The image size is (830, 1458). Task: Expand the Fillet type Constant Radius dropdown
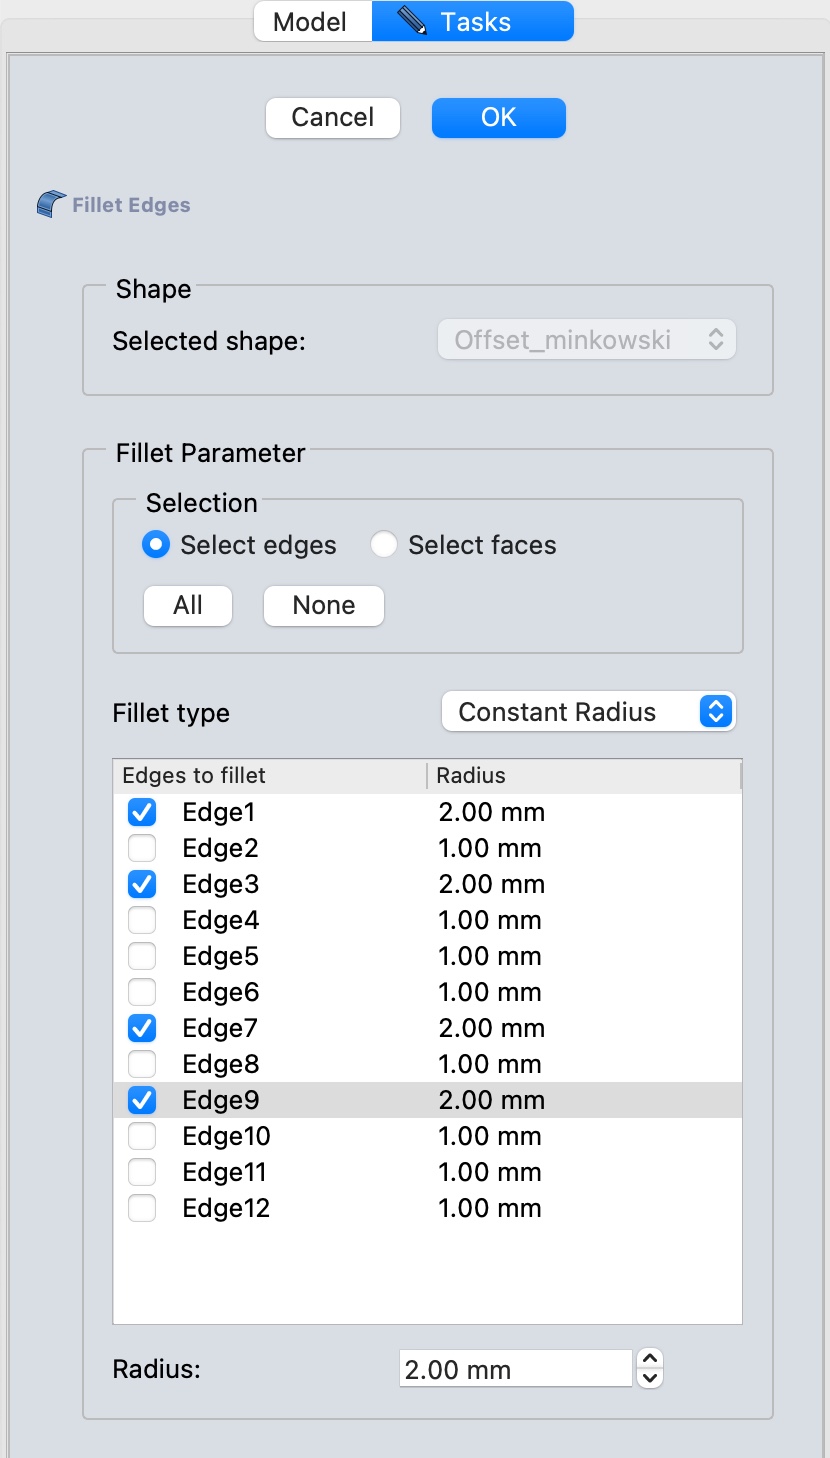pos(588,712)
